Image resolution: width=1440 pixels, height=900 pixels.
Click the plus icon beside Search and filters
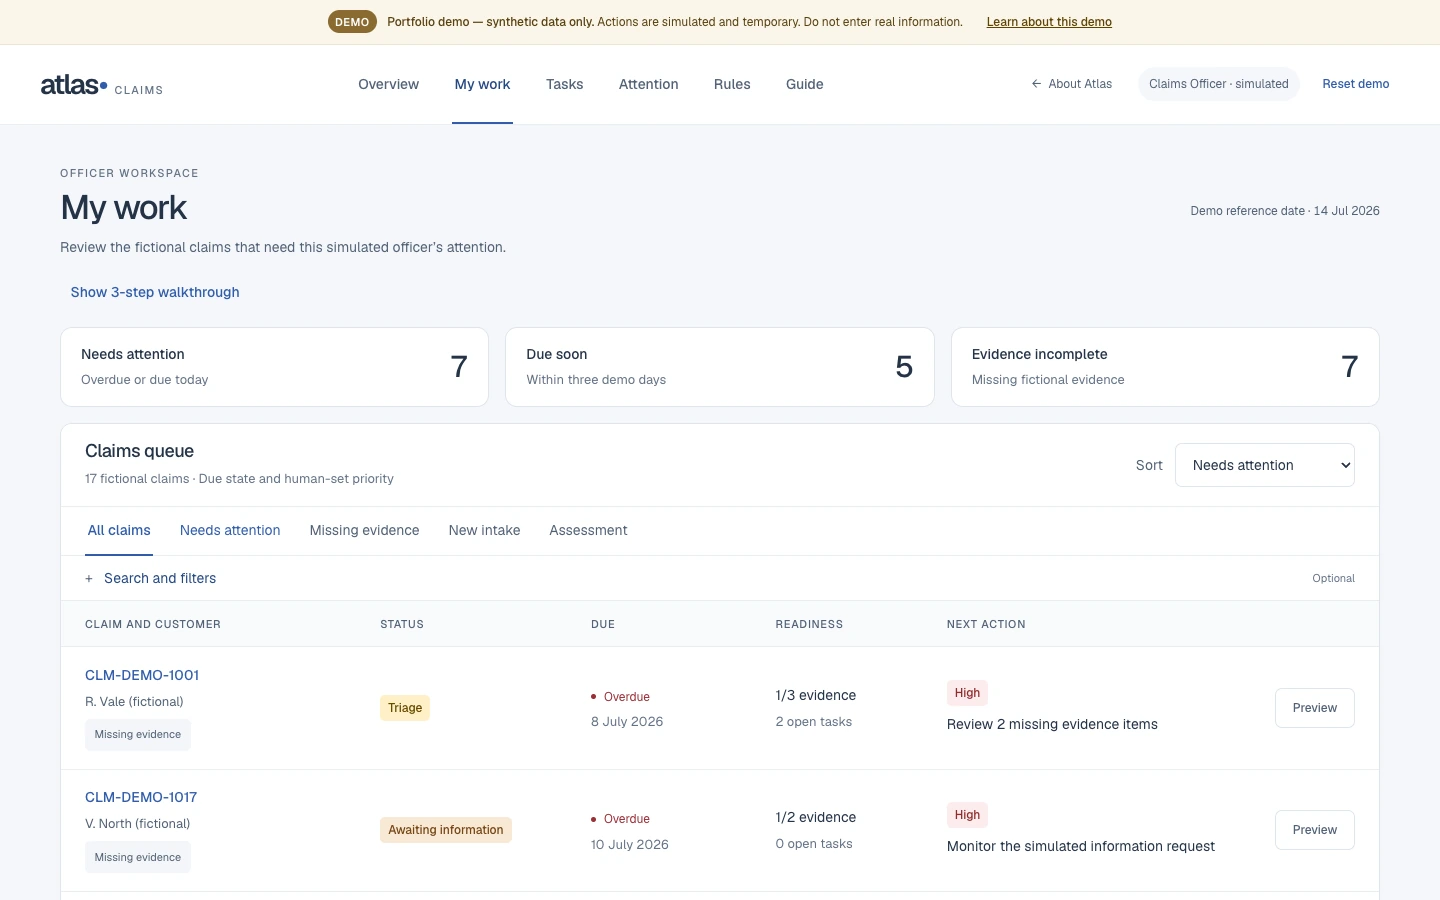[x=89, y=578]
